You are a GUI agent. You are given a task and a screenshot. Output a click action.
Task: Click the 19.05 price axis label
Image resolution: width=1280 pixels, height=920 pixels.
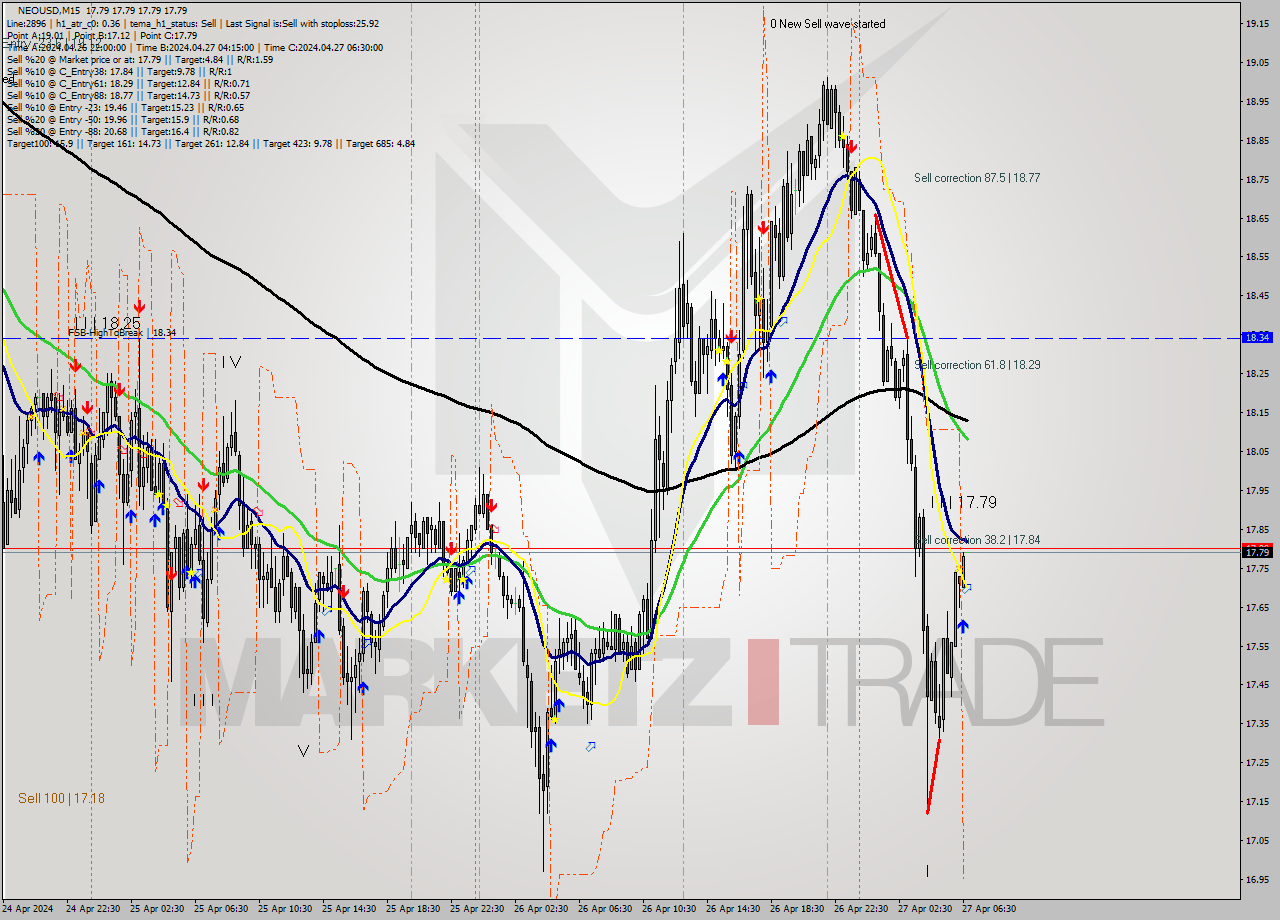1257,62
